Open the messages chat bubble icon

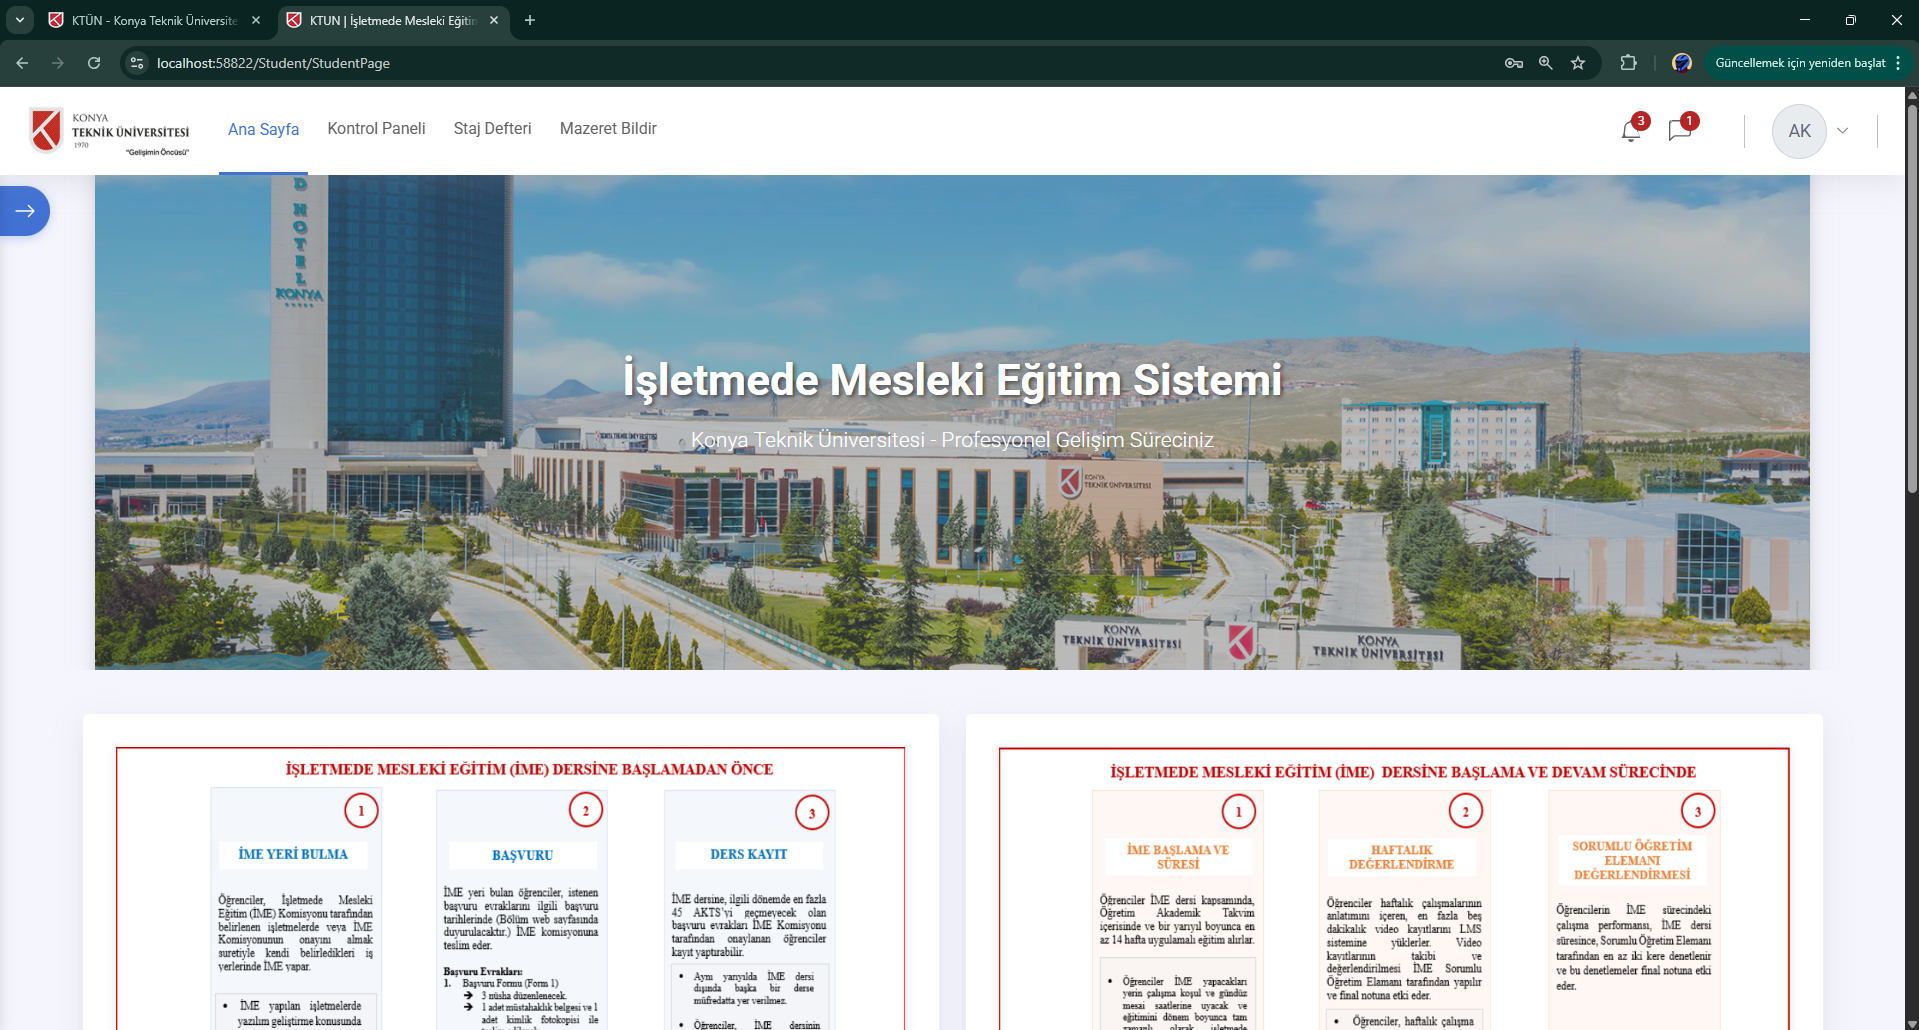click(x=1679, y=131)
